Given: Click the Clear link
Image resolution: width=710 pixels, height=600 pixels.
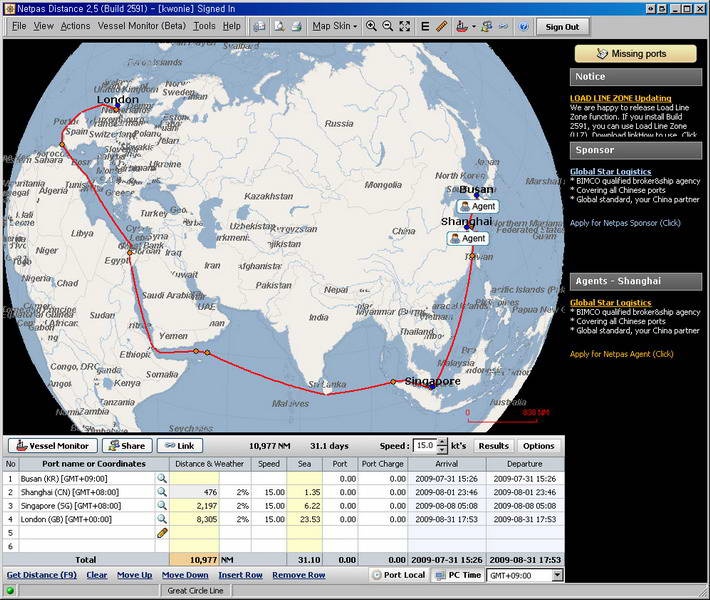Looking at the screenshot, I should [x=97, y=575].
